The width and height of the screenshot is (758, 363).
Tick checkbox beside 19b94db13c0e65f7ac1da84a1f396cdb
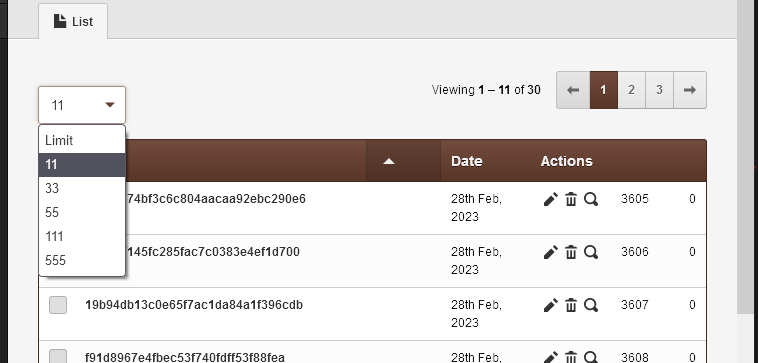pos(58,305)
